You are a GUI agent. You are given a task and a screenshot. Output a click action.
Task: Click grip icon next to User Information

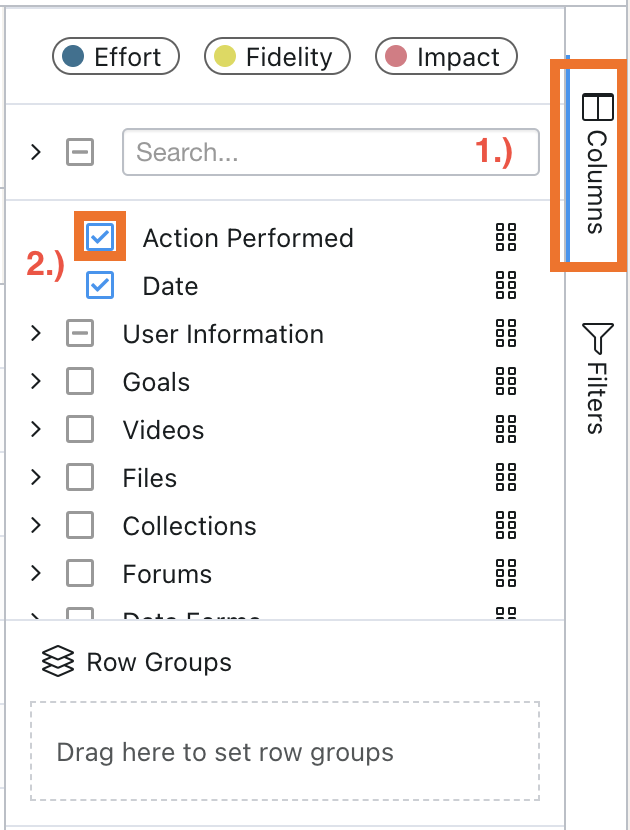pos(506,334)
